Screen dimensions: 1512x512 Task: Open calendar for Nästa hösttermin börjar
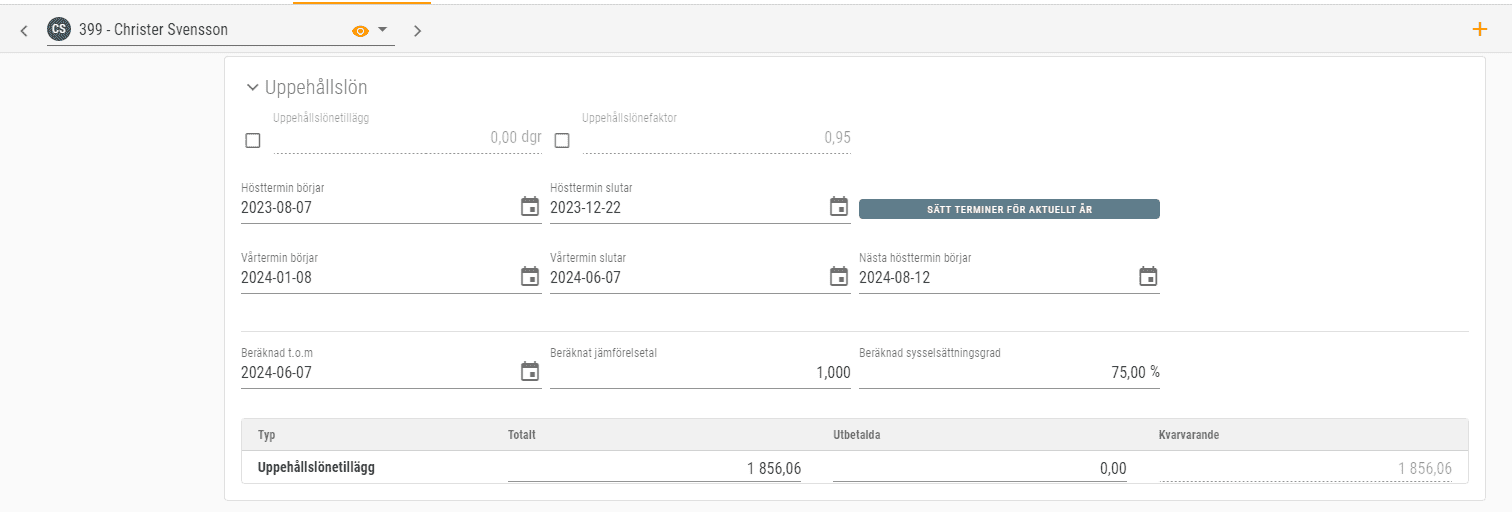tap(1148, 277)
